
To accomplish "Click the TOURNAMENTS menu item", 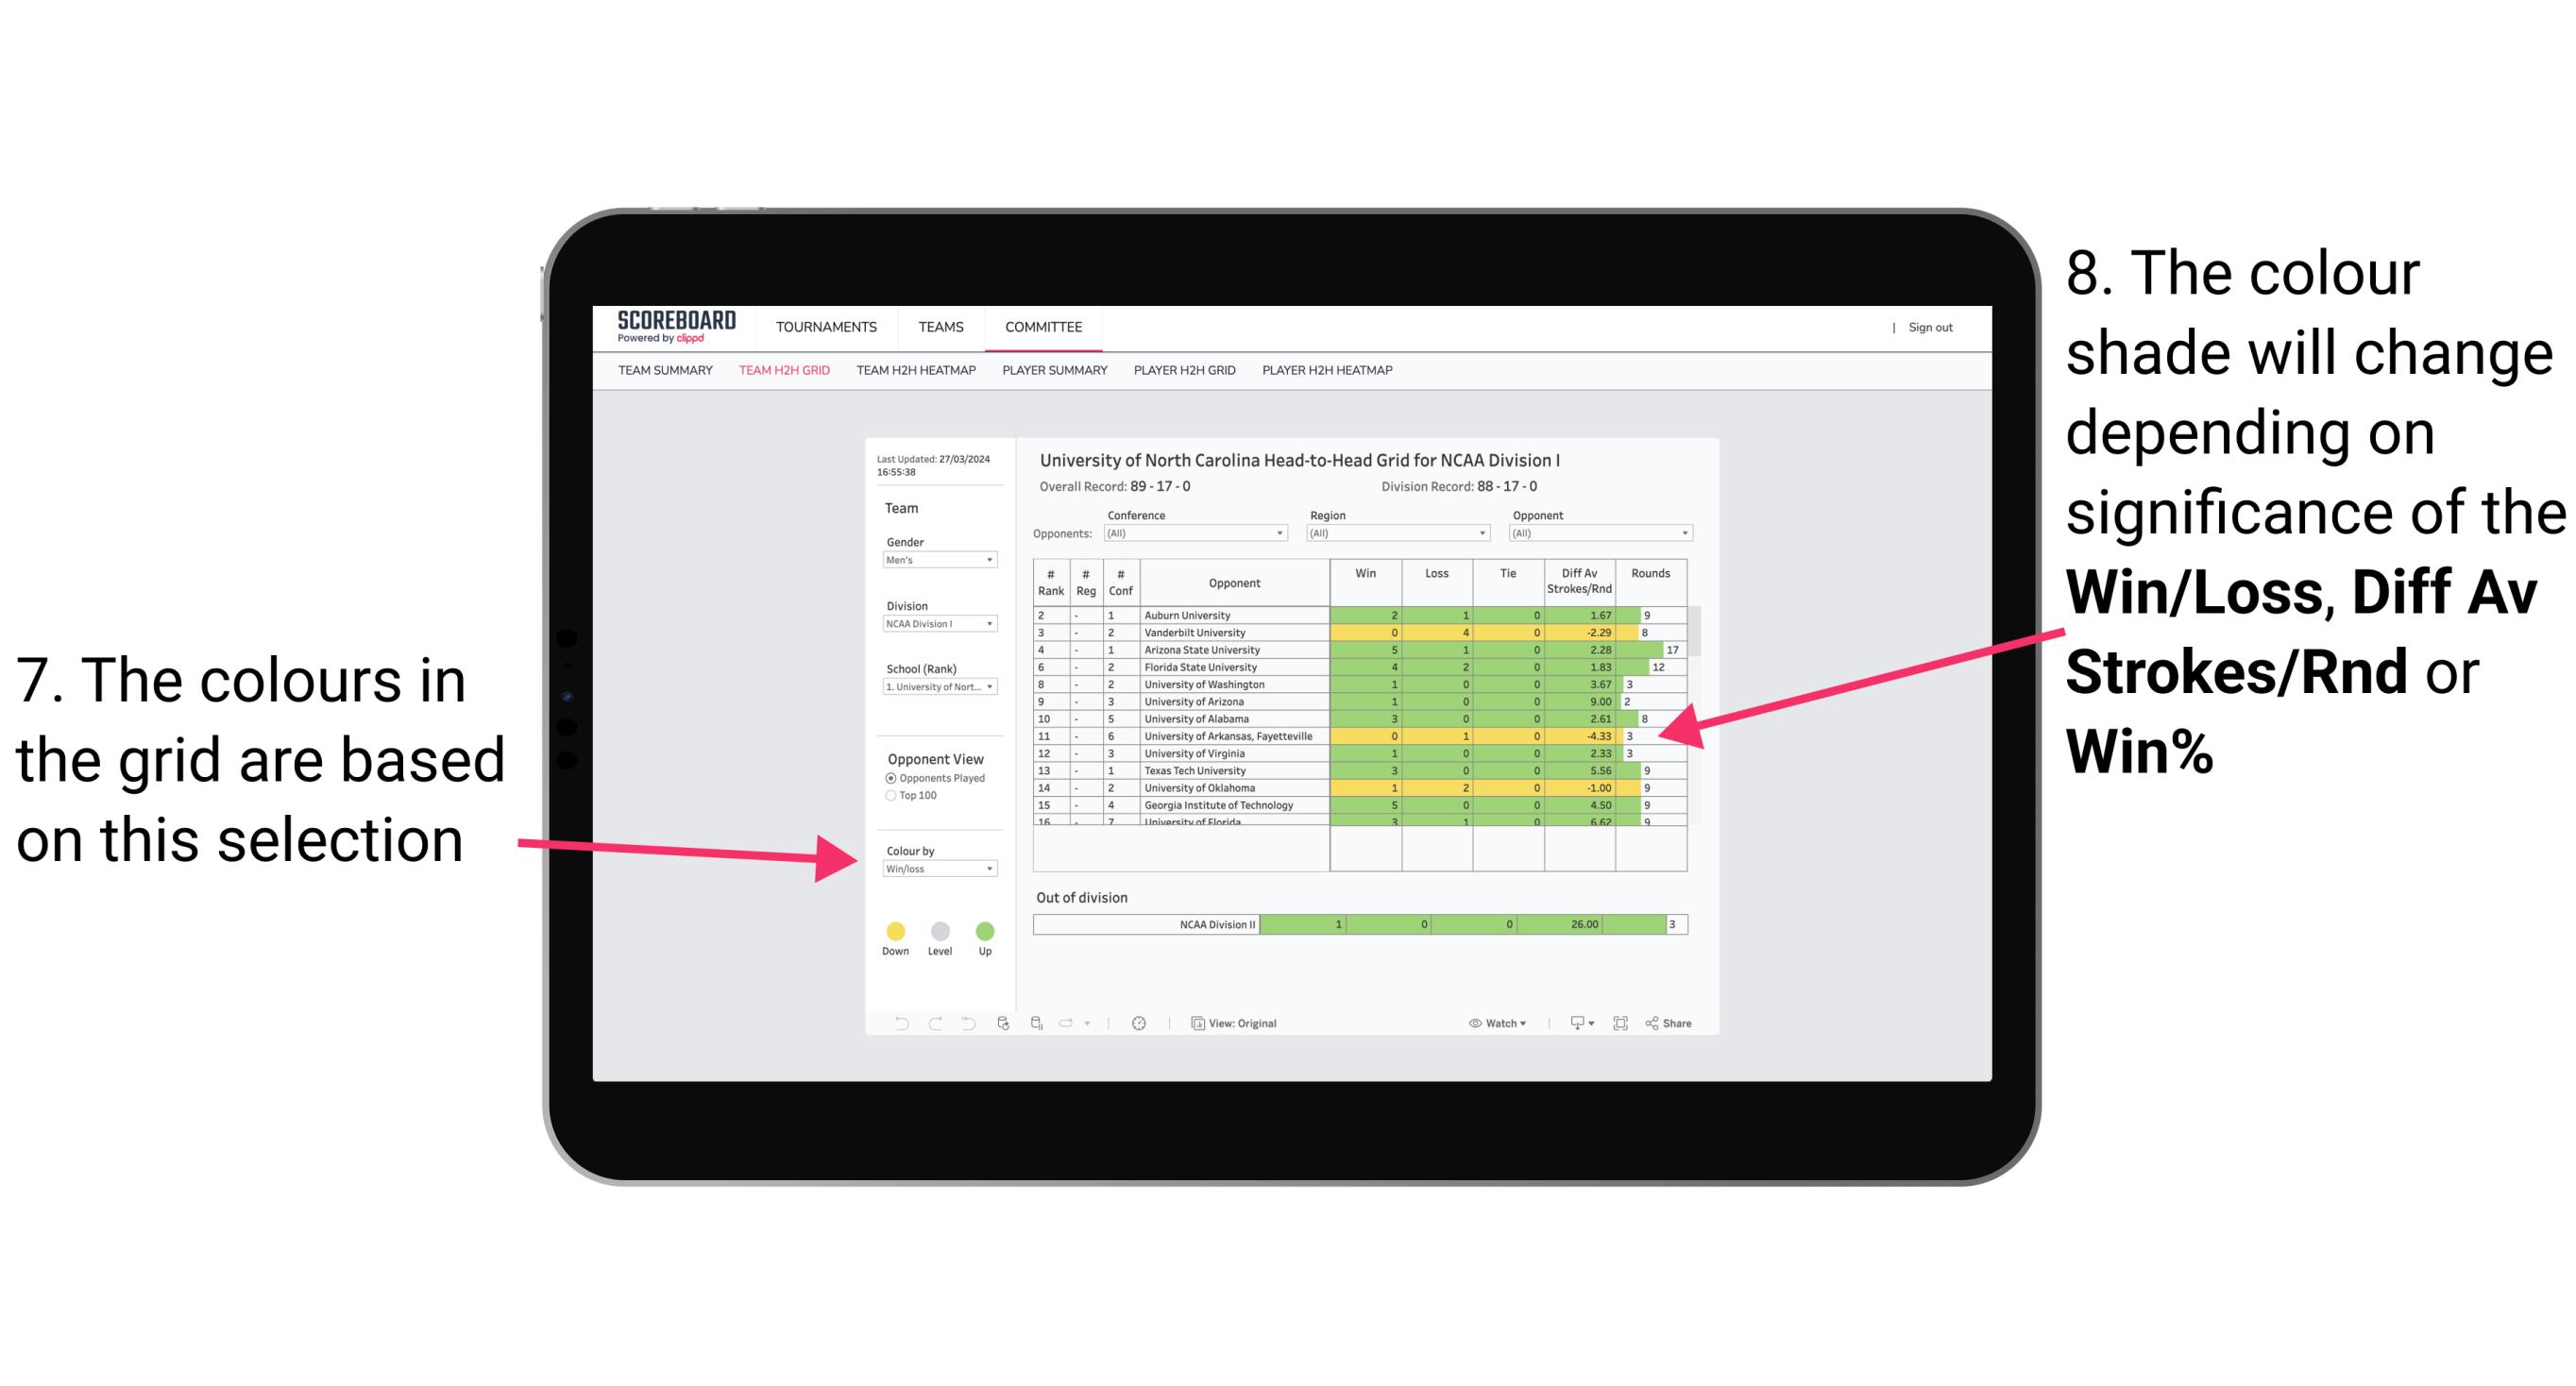I will click(x=826, y=326).
